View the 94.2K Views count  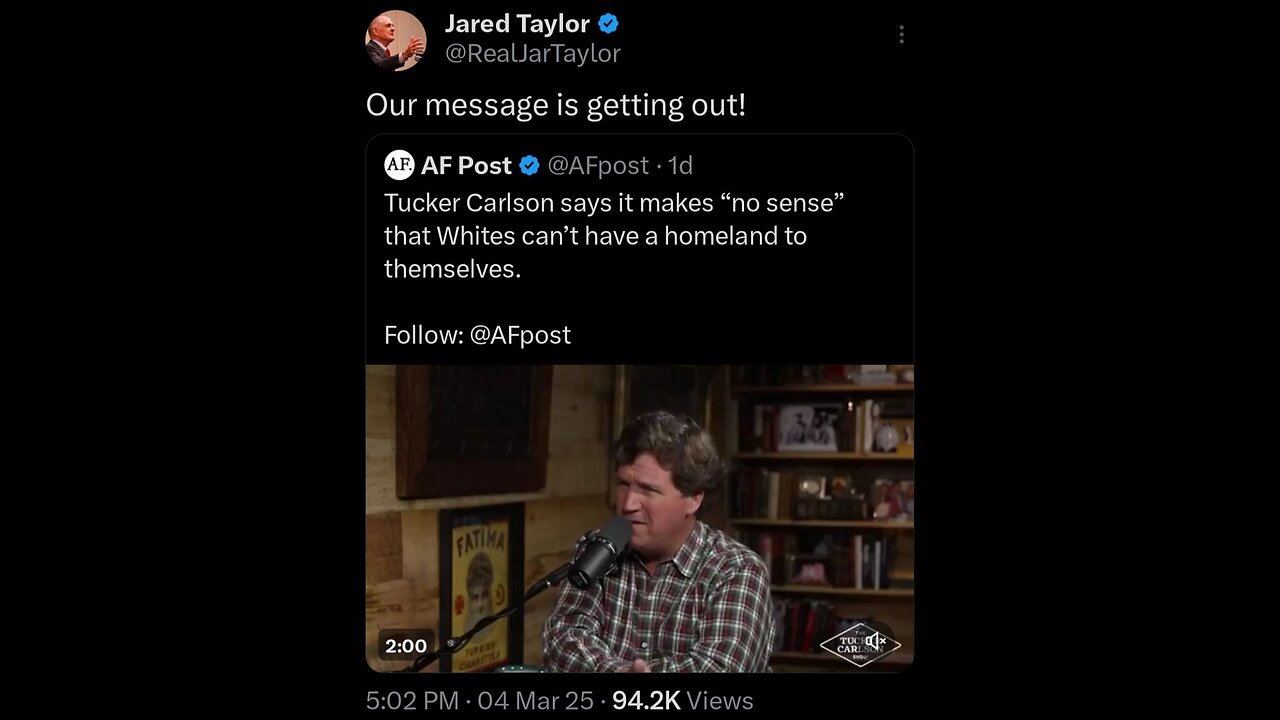pos(682,701)
